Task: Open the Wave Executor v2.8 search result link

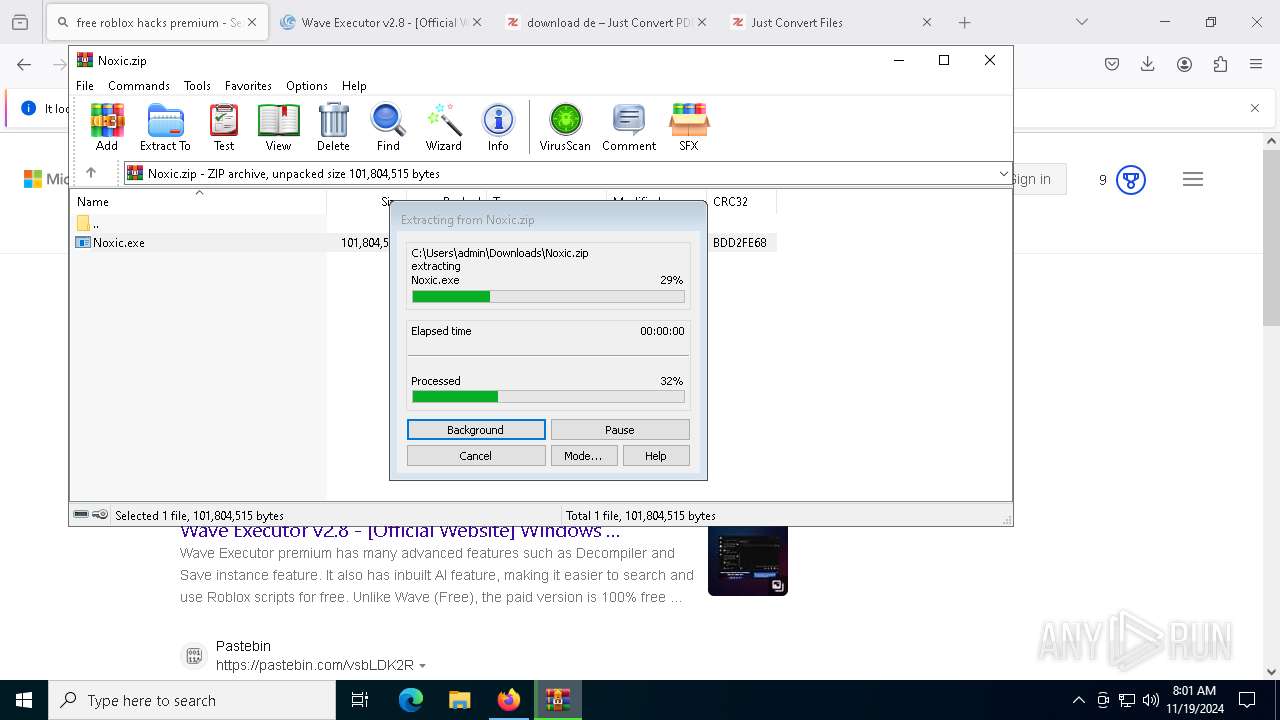Action: click(x=400, y=532)
